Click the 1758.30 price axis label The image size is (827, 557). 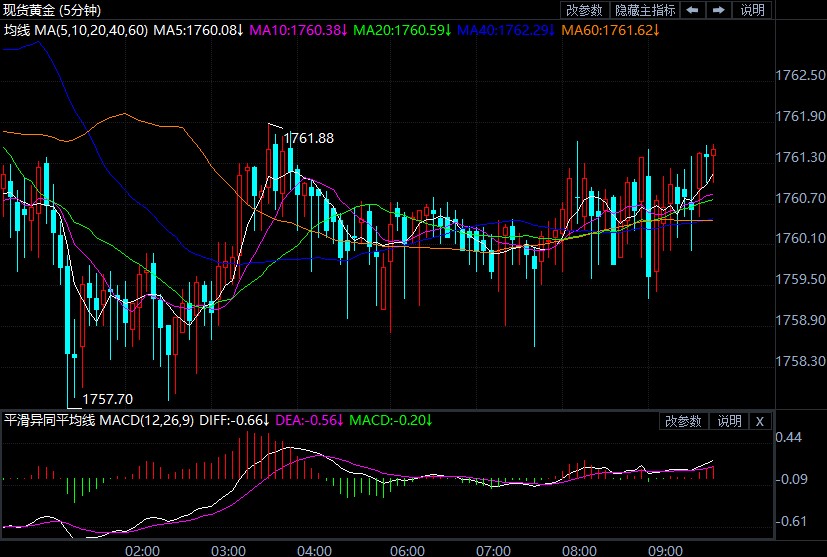(x=800, y=361)
